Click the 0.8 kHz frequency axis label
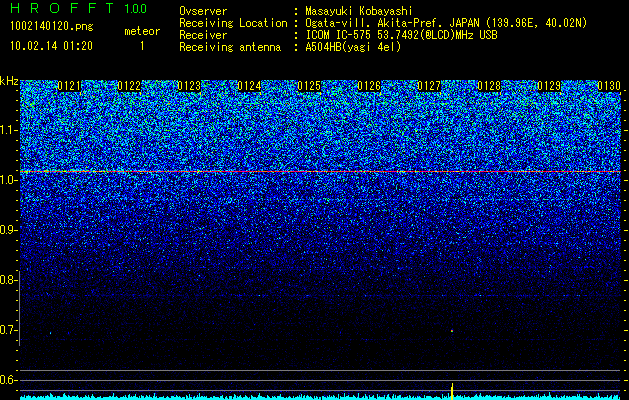Image resolution: width=629 pixels, height=400 pixels. pyautogui.click(x=9, y=280)
